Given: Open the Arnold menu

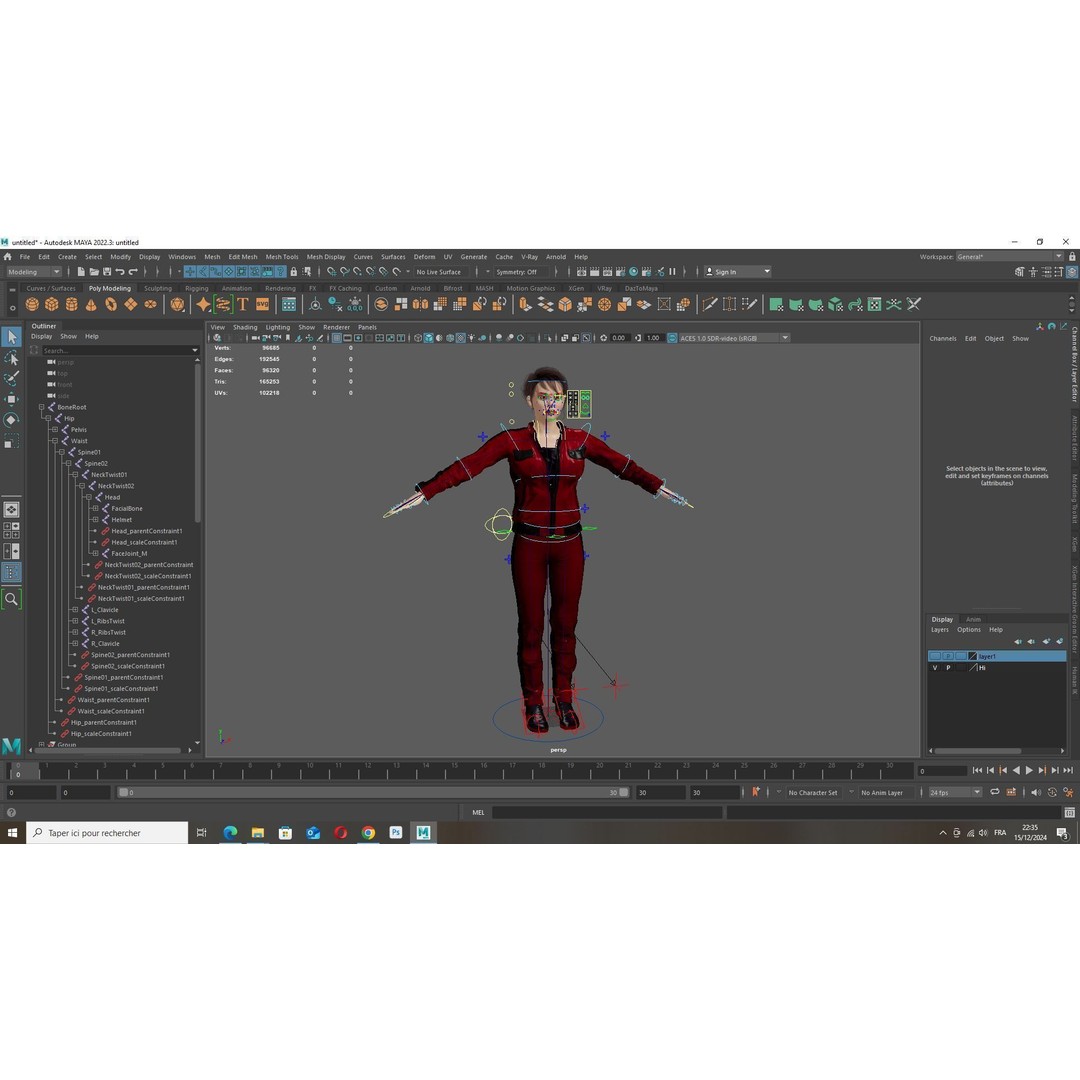Looking at the screenshot, I should 556,257.
